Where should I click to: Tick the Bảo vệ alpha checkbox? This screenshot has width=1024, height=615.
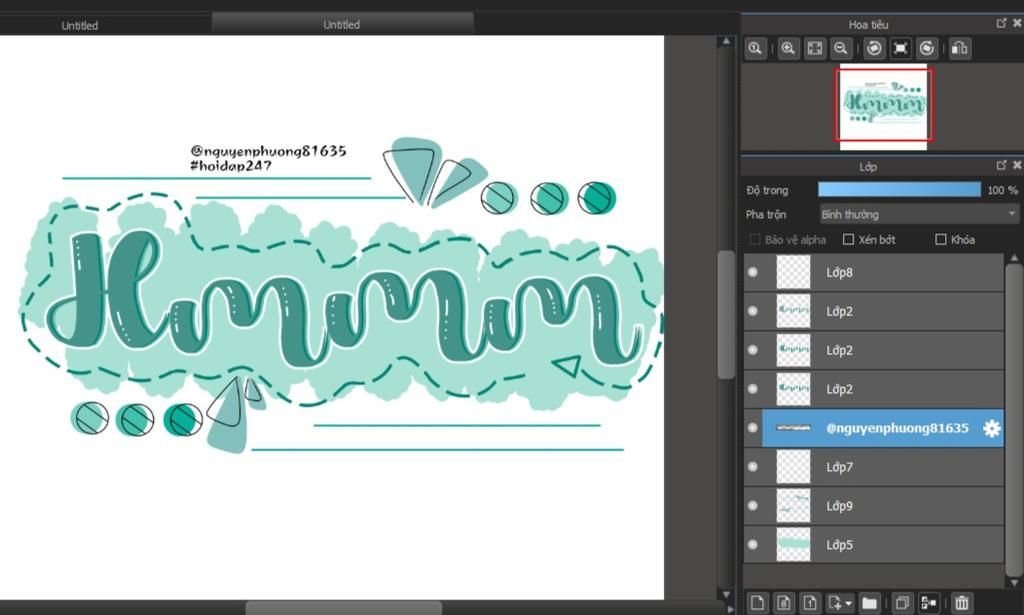point(755,240)
